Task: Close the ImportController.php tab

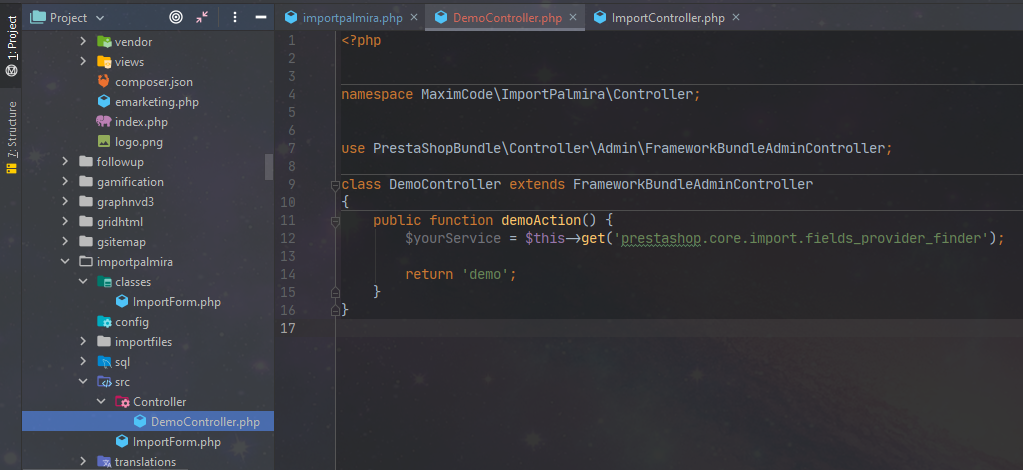Action: [x=737, y=18]
